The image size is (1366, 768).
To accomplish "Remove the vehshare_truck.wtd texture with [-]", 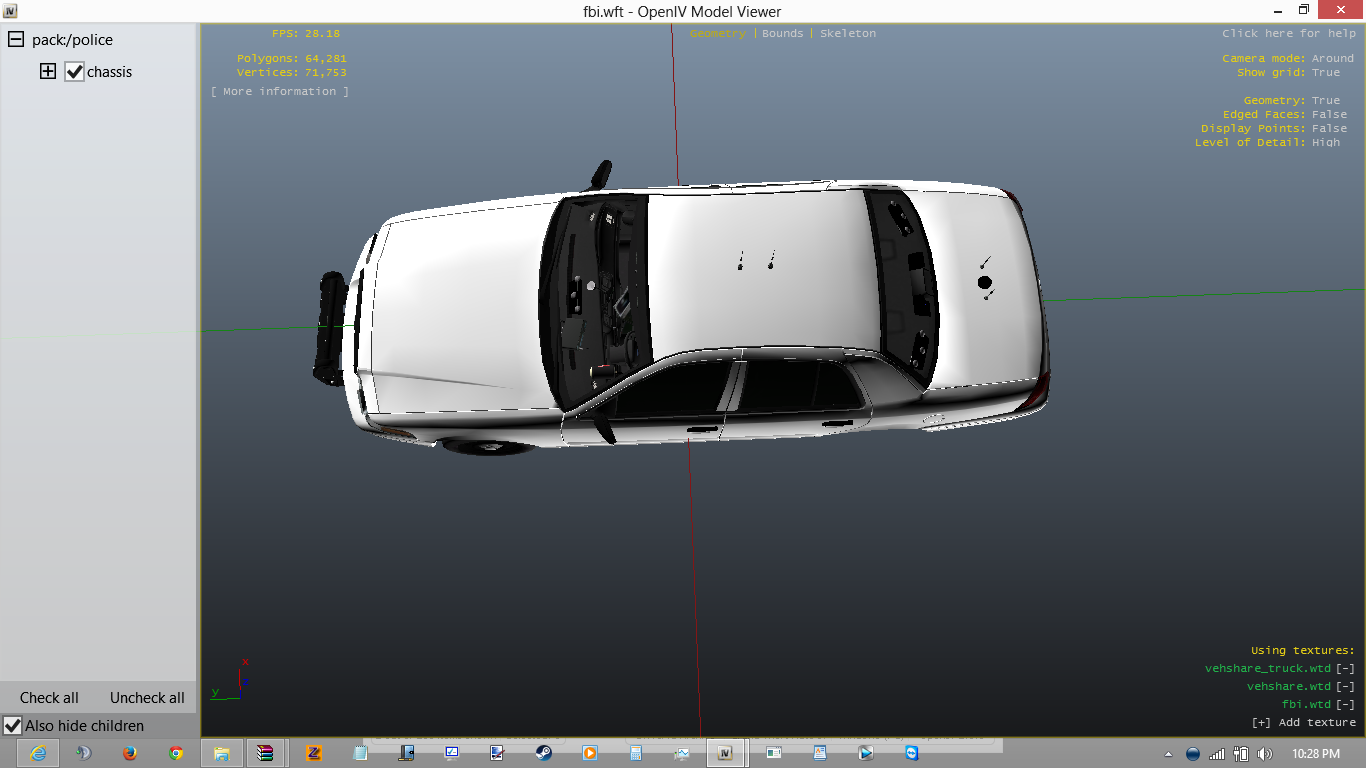I will coord(1345,668).
